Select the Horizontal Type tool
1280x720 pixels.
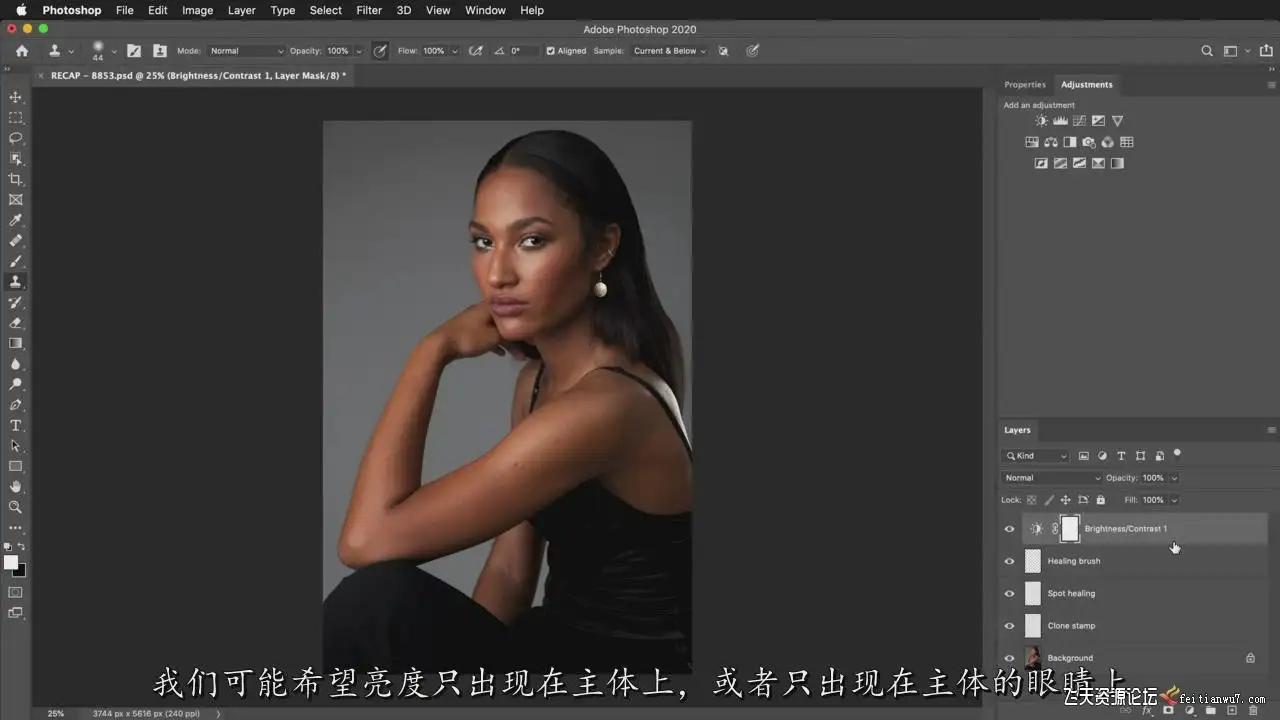pos(15,425)
